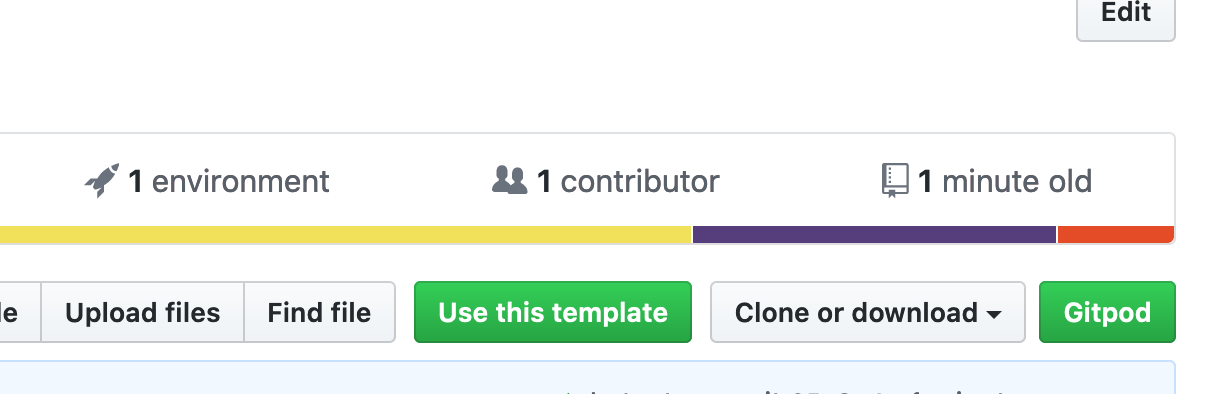Click the orange-red segment of the language bar

click(x=1116, y=235)
